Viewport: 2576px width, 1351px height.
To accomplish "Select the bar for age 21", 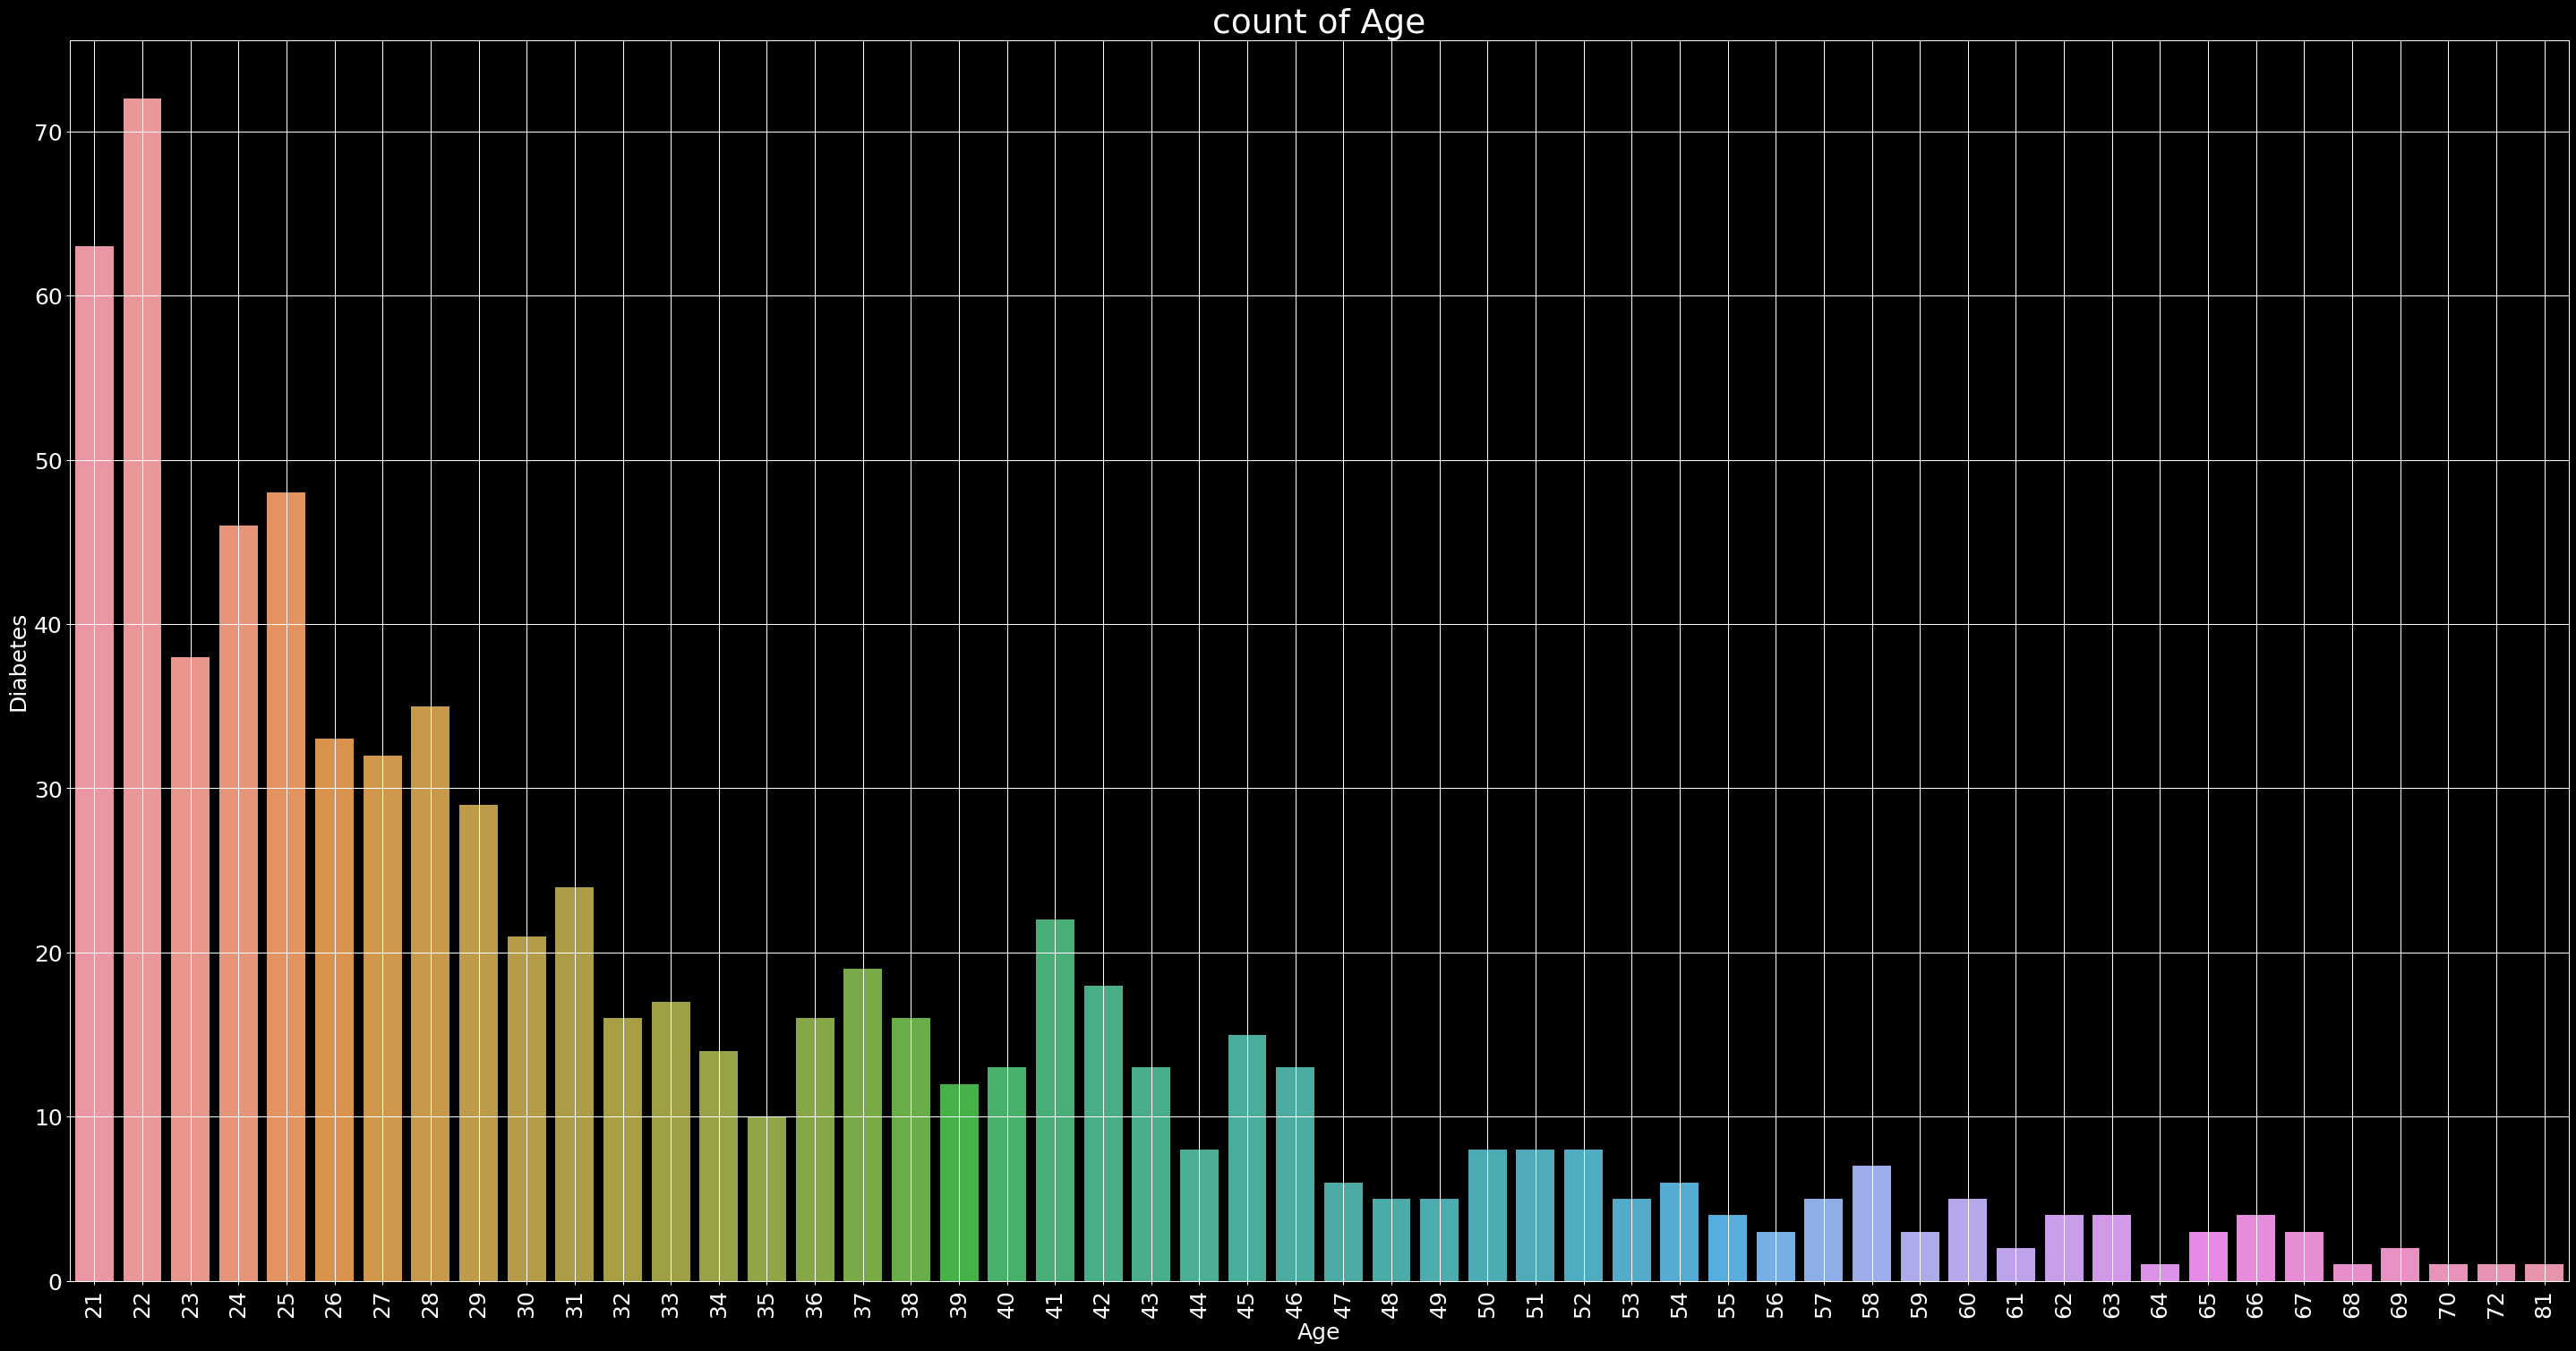I will click(x=94, y=764).
